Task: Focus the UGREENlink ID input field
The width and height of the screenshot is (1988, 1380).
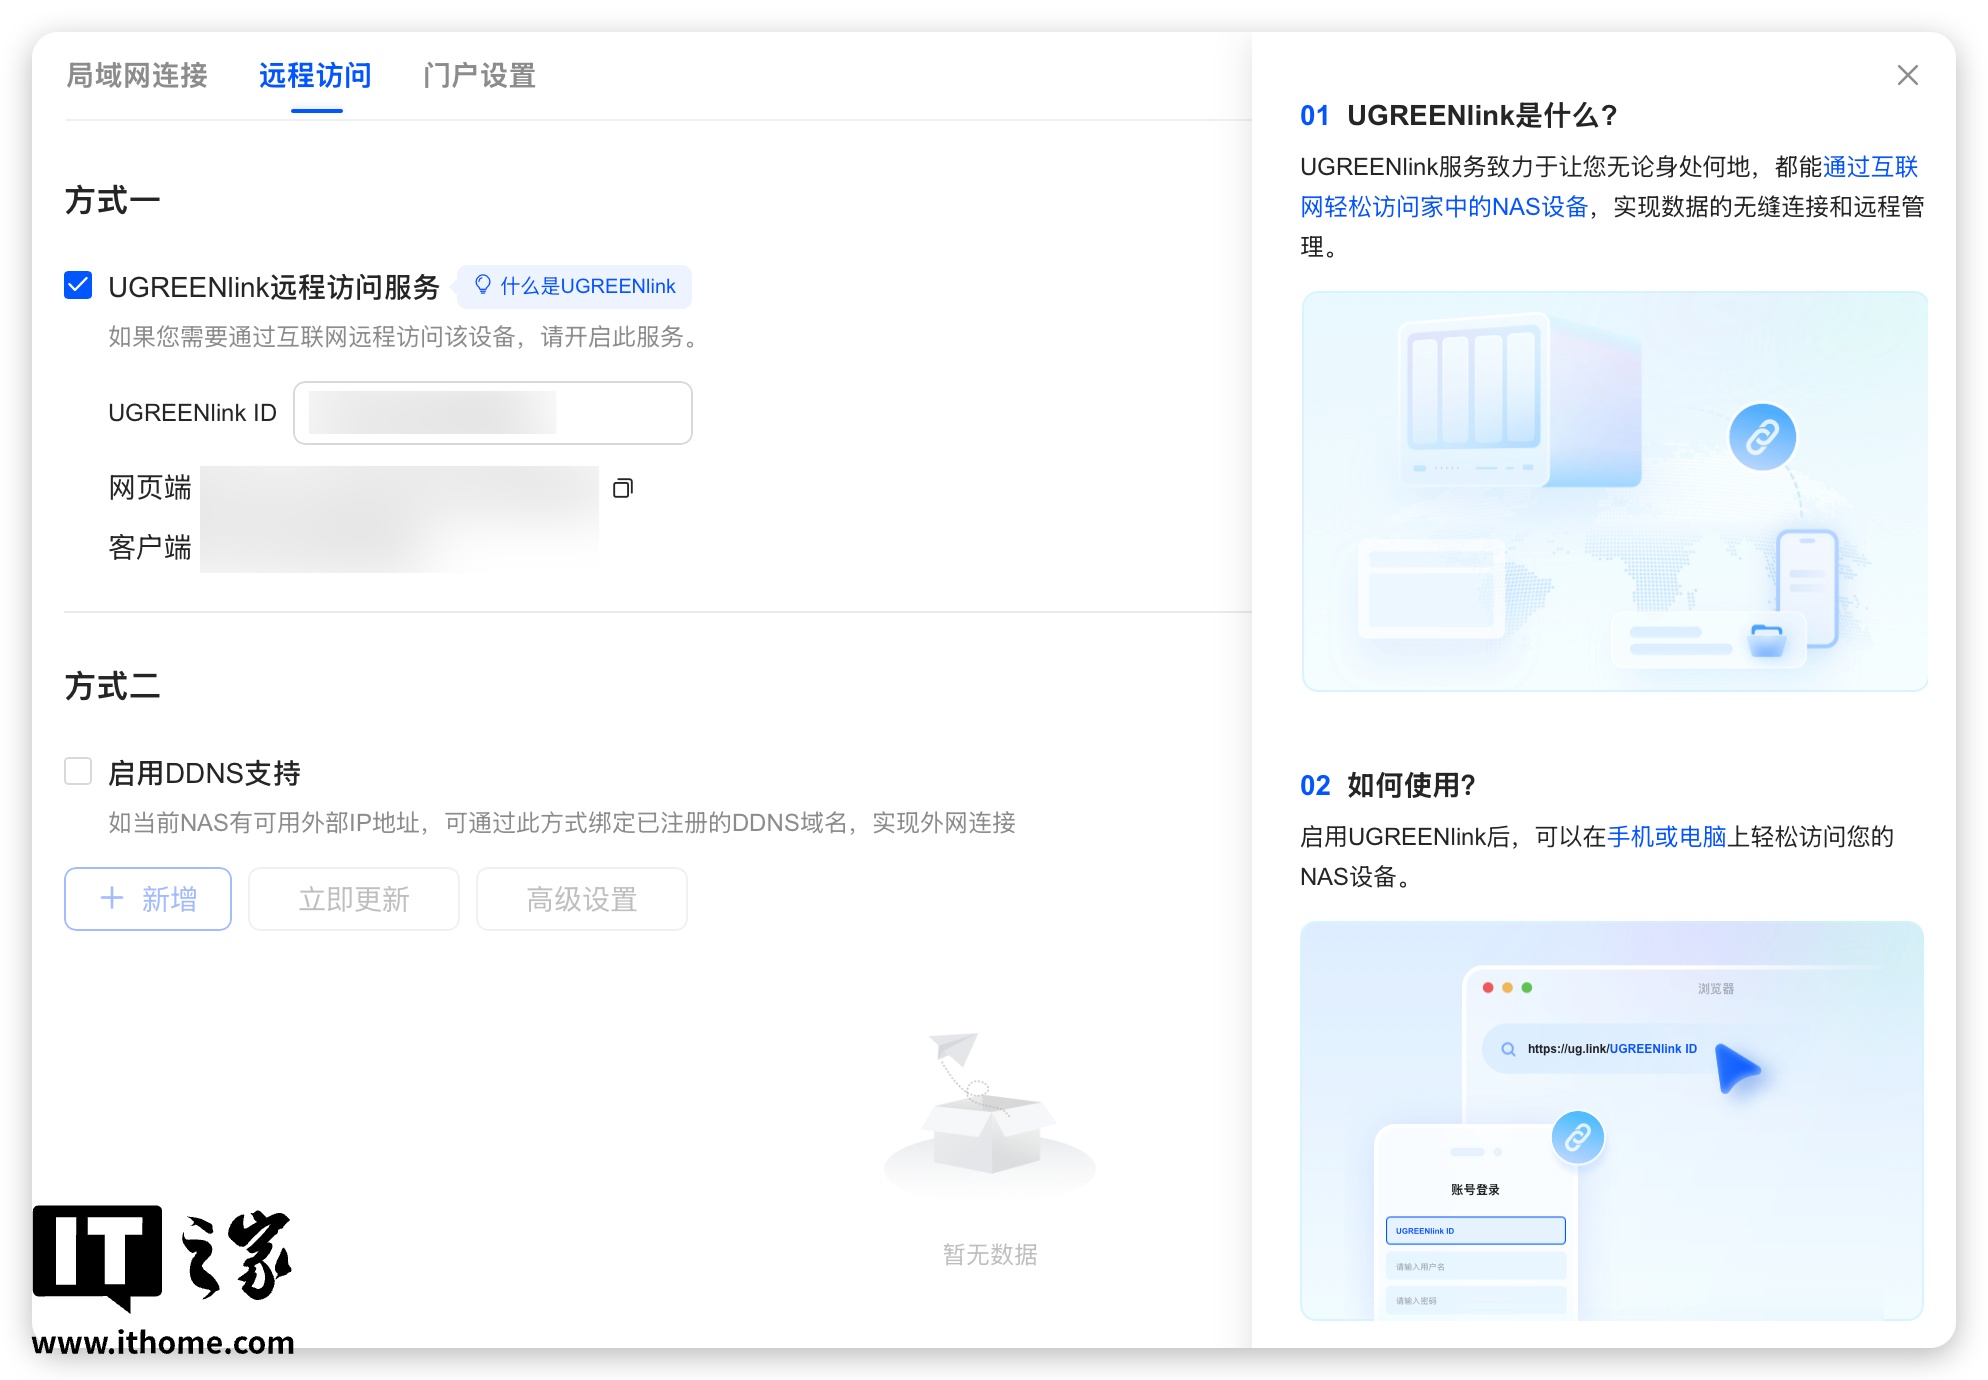Action: 493,413
